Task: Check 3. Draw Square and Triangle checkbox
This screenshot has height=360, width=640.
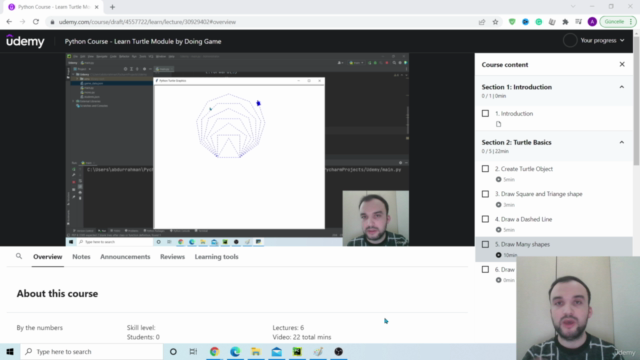Action: 485,194
